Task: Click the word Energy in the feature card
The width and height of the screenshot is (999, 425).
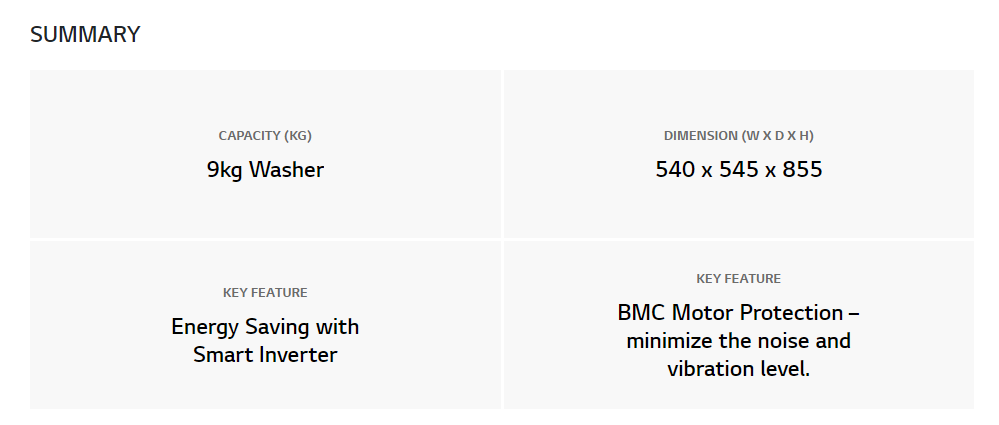Action: (199, 328)
